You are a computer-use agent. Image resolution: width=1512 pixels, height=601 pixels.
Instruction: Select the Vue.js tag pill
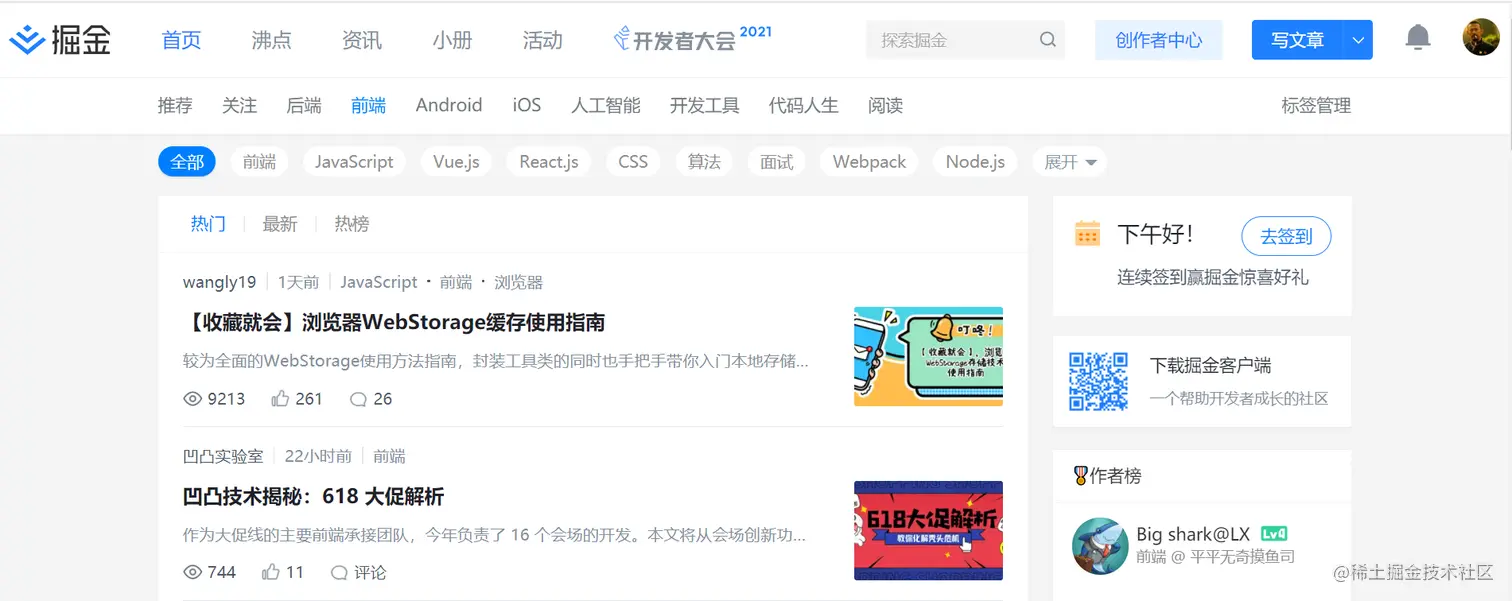point(456,162)
